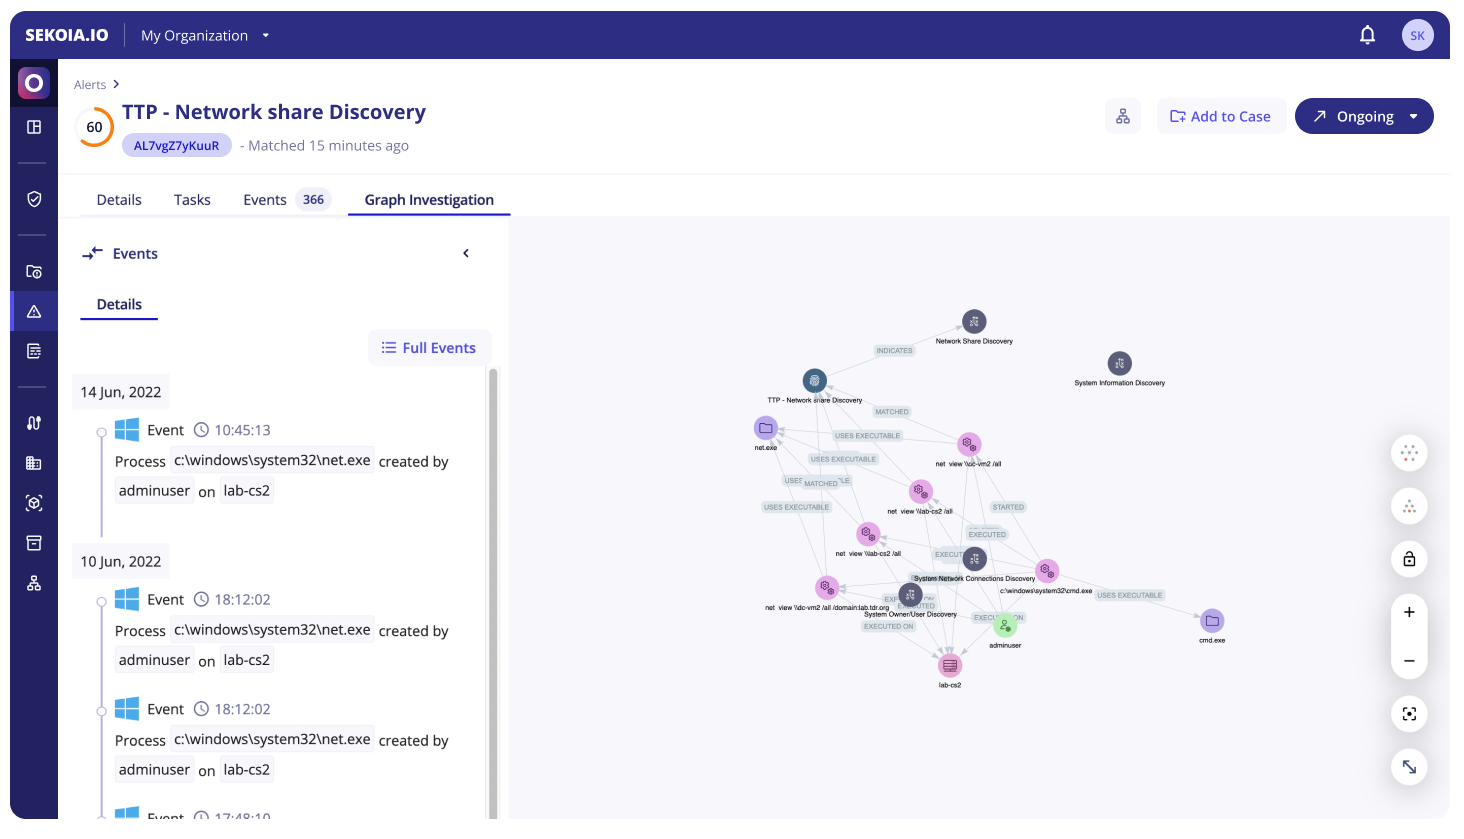Select the cmd.exe node in graph
Image resolution: width=1464 pixels, height=839 pixels.
pos(1212,620)
